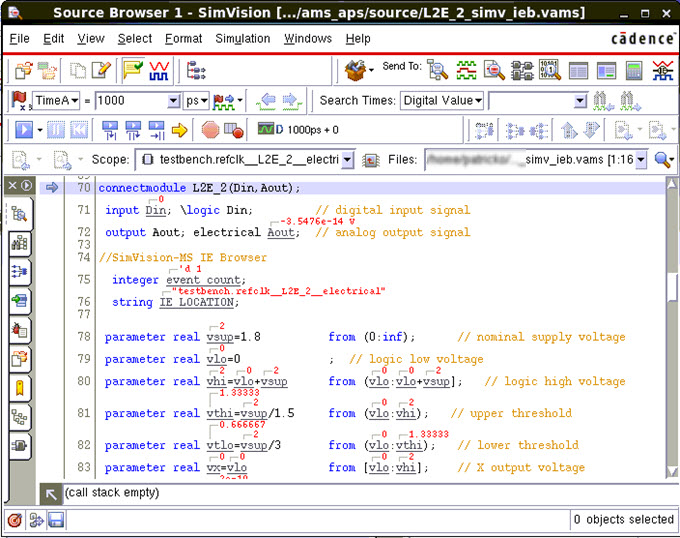Click the yellow arrow next-step icon
Screen dimensions: 680x538
[180, 130]
